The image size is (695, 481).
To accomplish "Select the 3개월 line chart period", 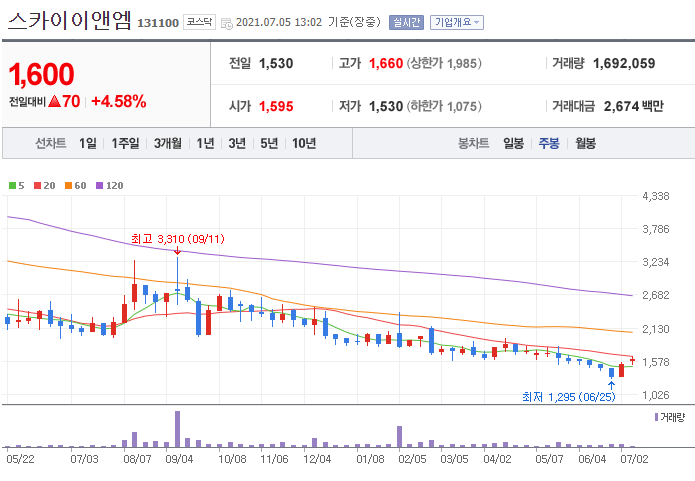I will (168, 143).
